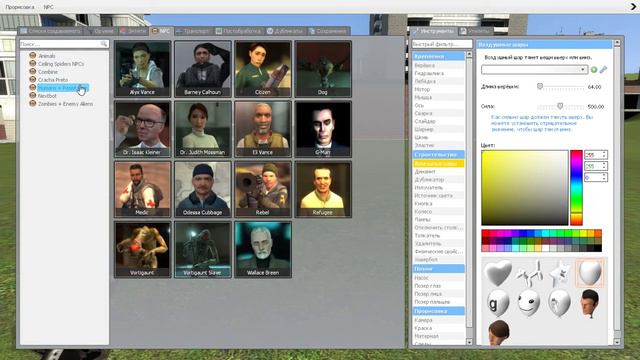The height and width of the screenshot is (360, 640).
Task: Open Zombies + Enemy Aliens category
Action: coord(65,104)
